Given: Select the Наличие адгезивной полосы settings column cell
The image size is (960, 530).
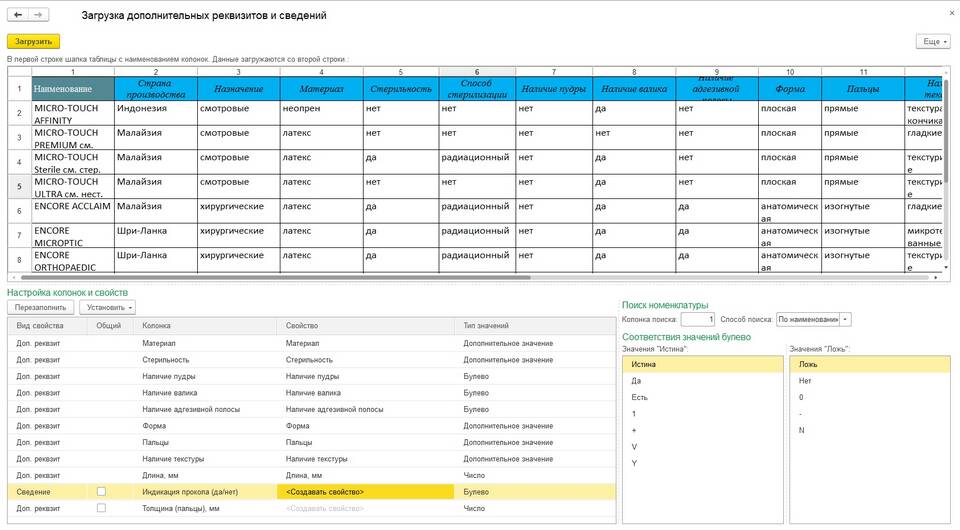Looking at the screenshot, I should (205, 409).
